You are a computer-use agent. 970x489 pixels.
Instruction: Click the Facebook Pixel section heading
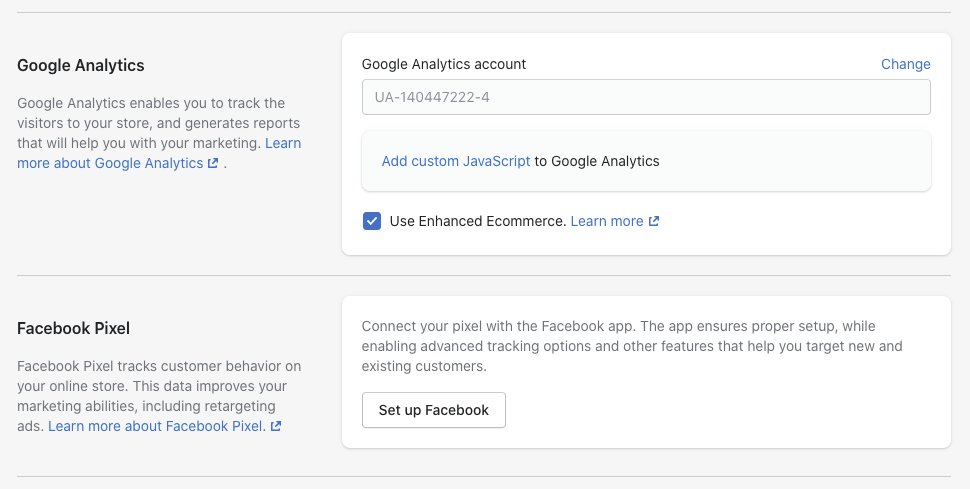(74, 328)
